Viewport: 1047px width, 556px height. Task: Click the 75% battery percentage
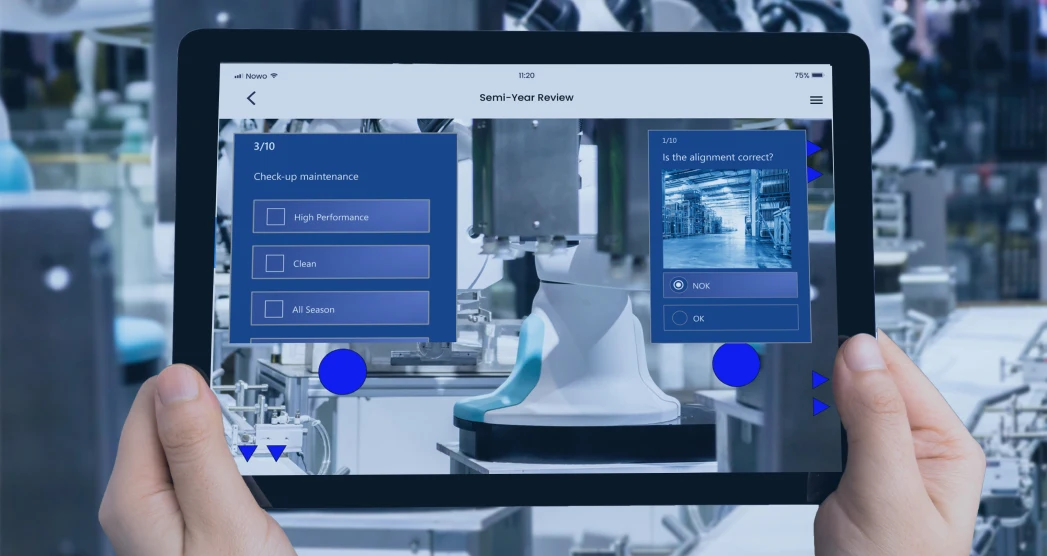tap(801, 75)
